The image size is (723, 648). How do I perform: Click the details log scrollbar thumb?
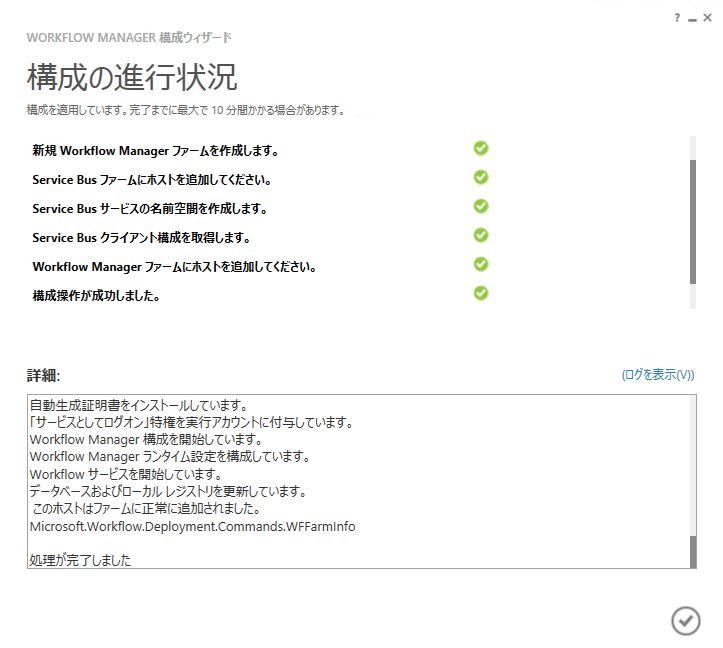[693, 552]
